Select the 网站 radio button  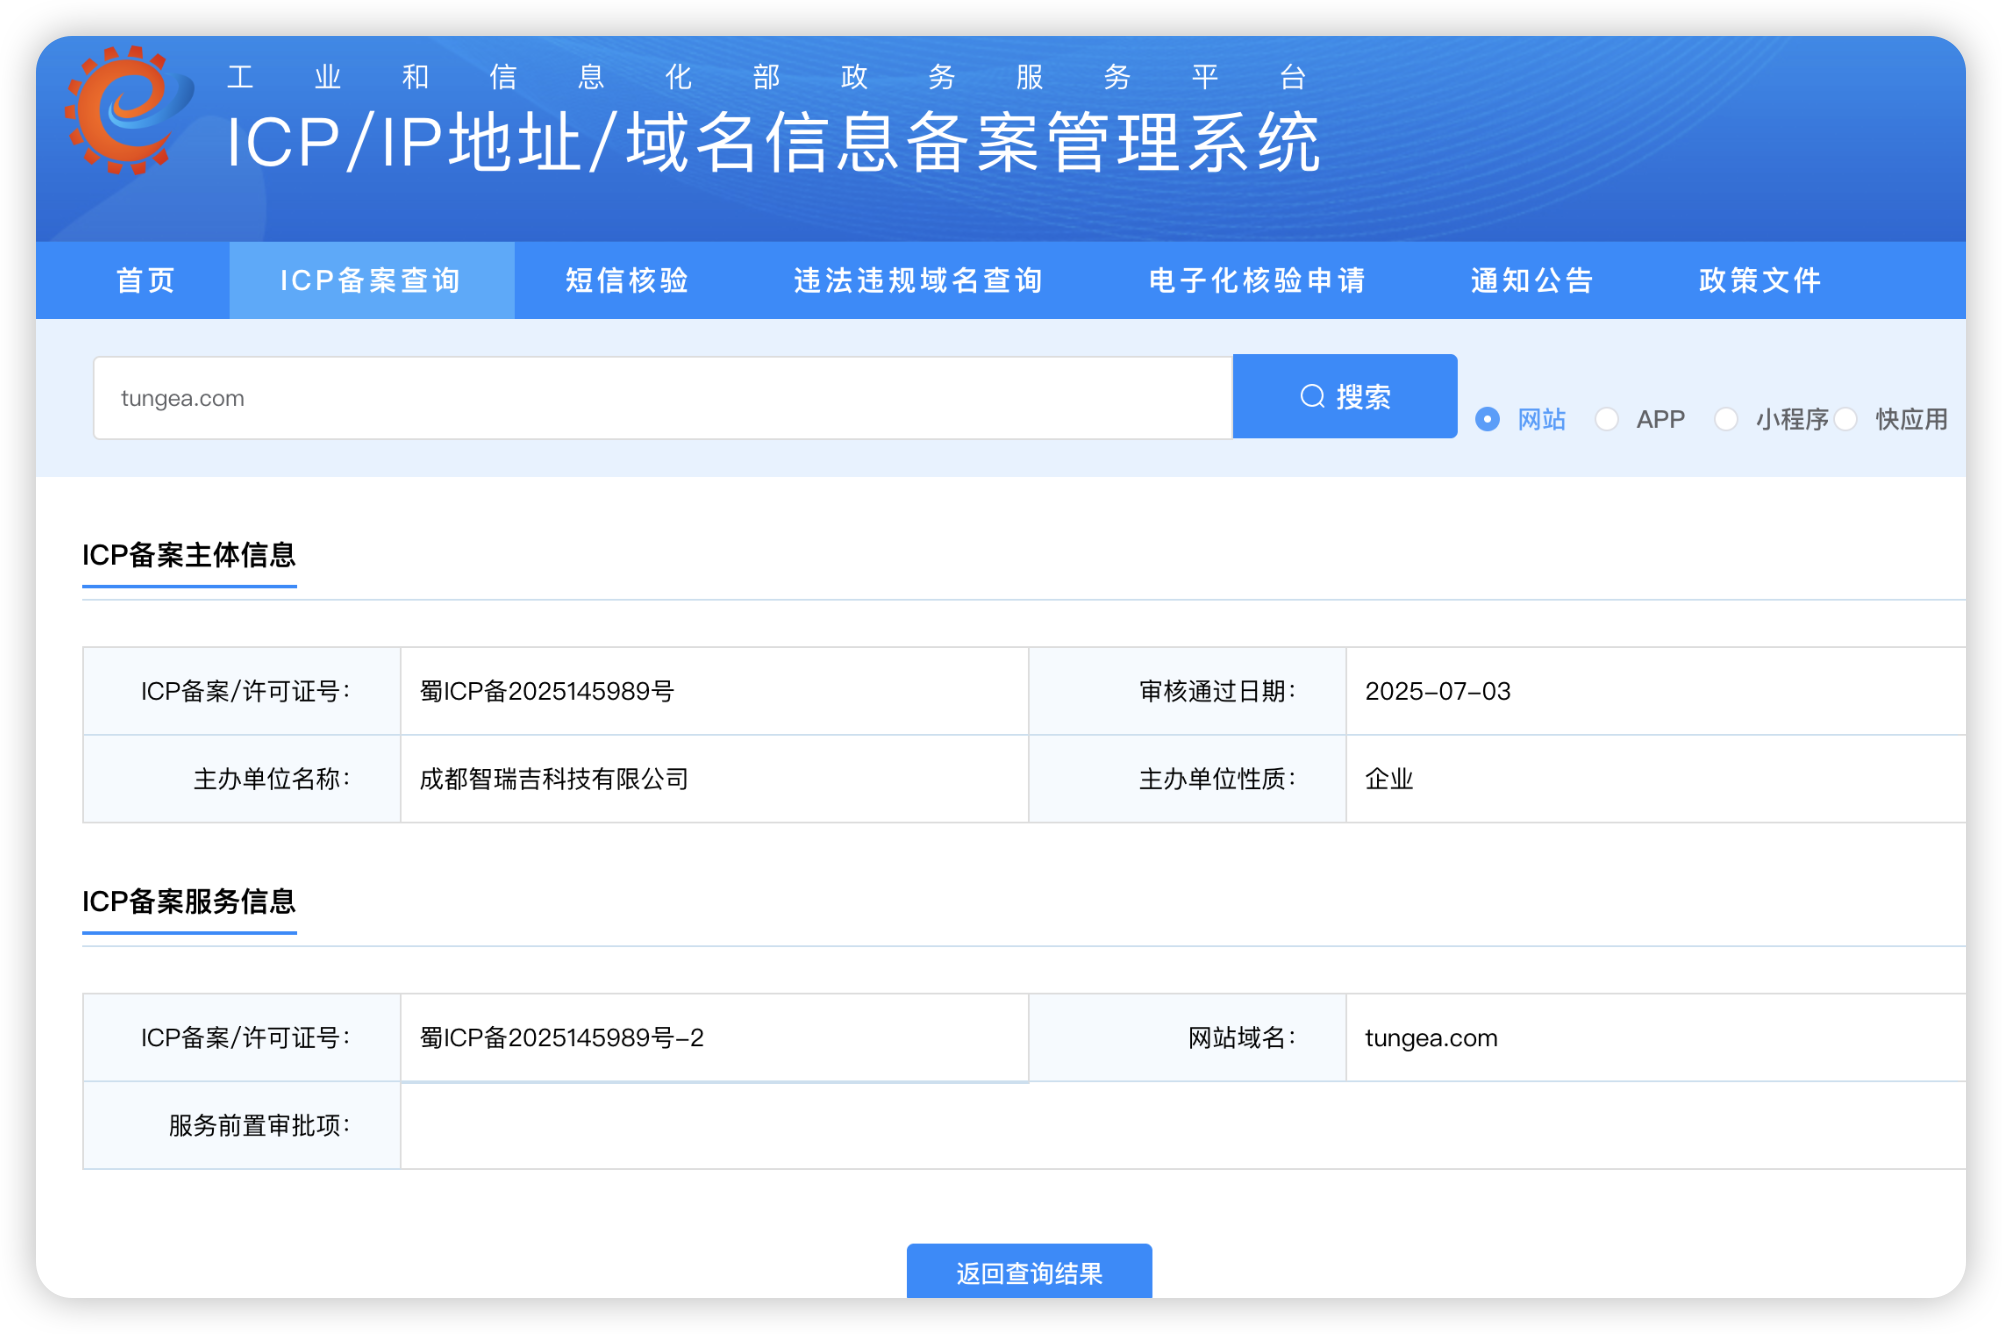1487,419
